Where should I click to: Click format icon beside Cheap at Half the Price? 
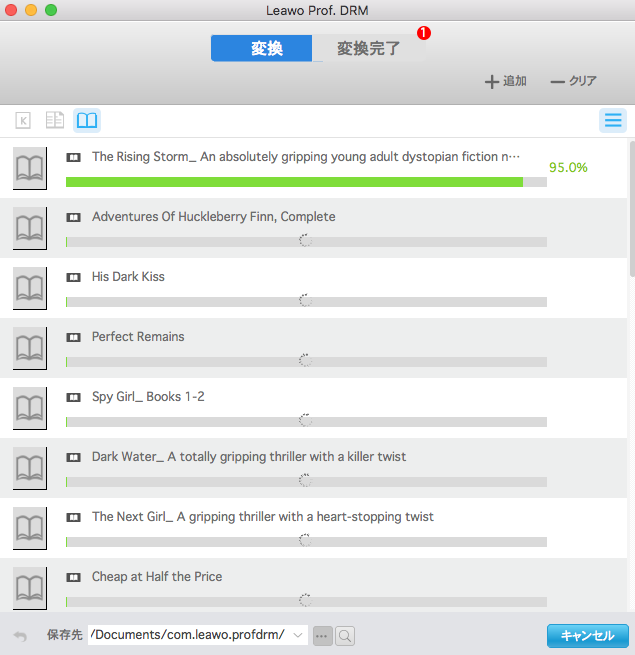point(74,577)
